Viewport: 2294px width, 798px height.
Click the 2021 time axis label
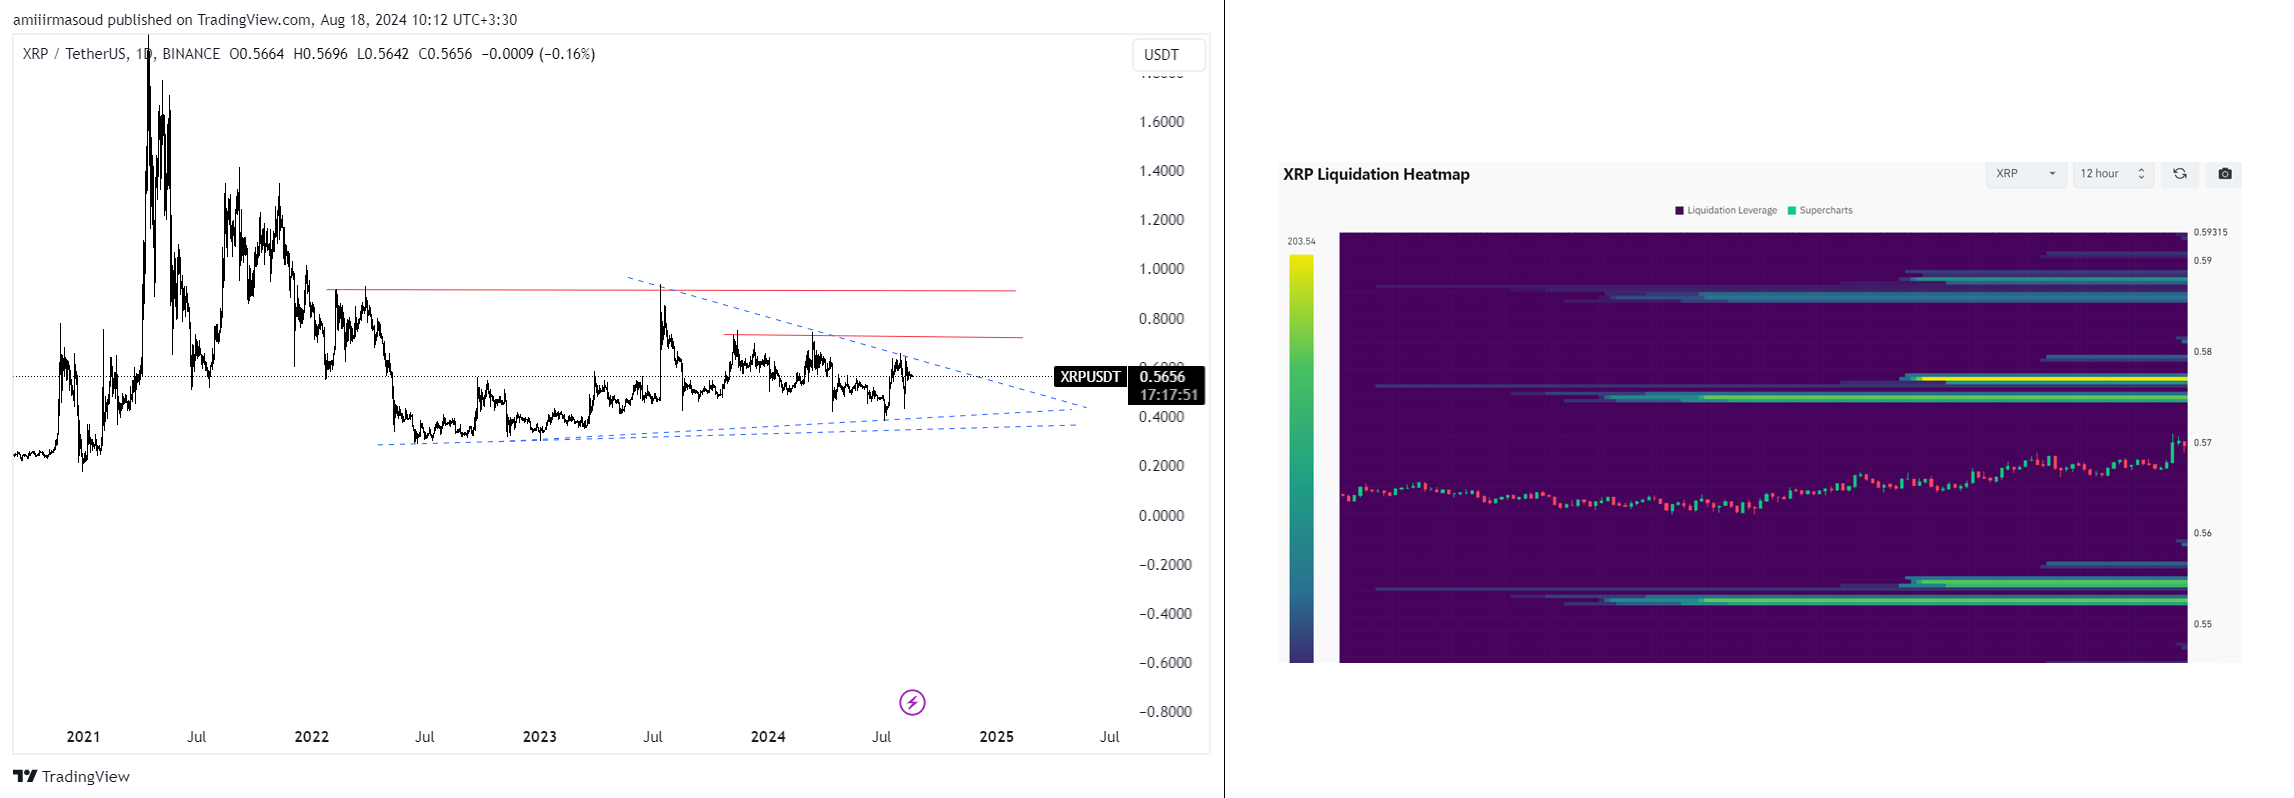coord(83,737)
